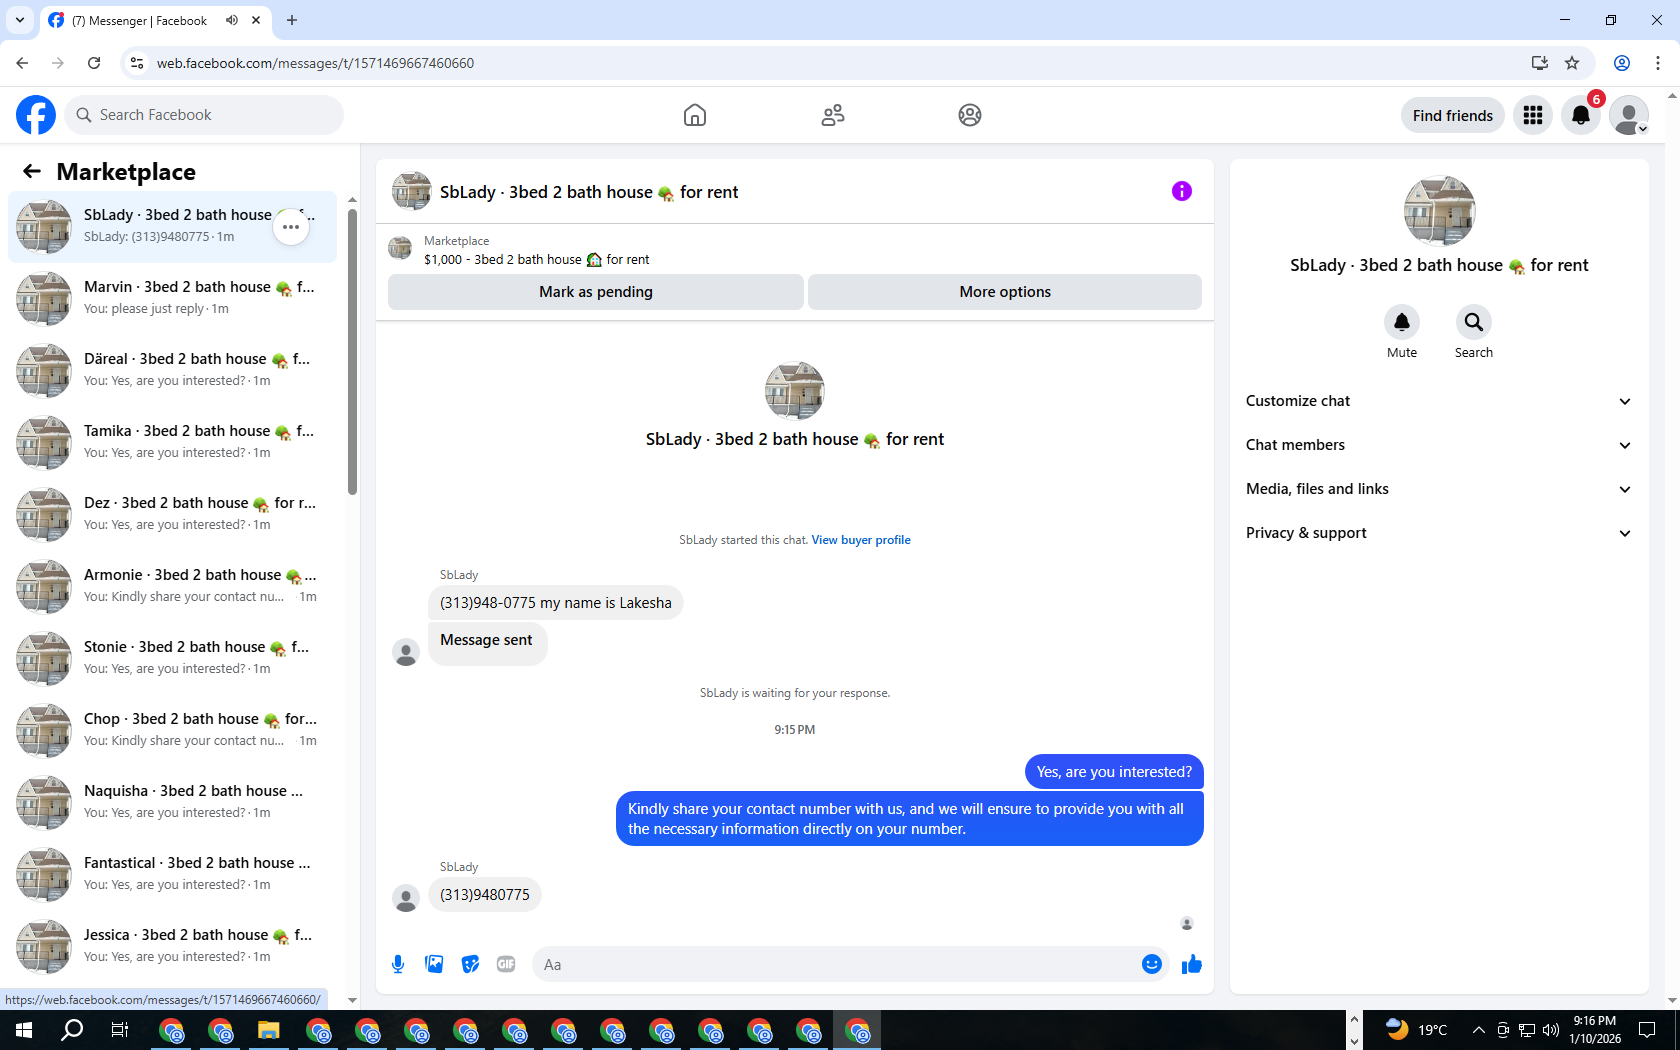
Task: Open the Friends icon in top navigation
Action: [833, 115]
